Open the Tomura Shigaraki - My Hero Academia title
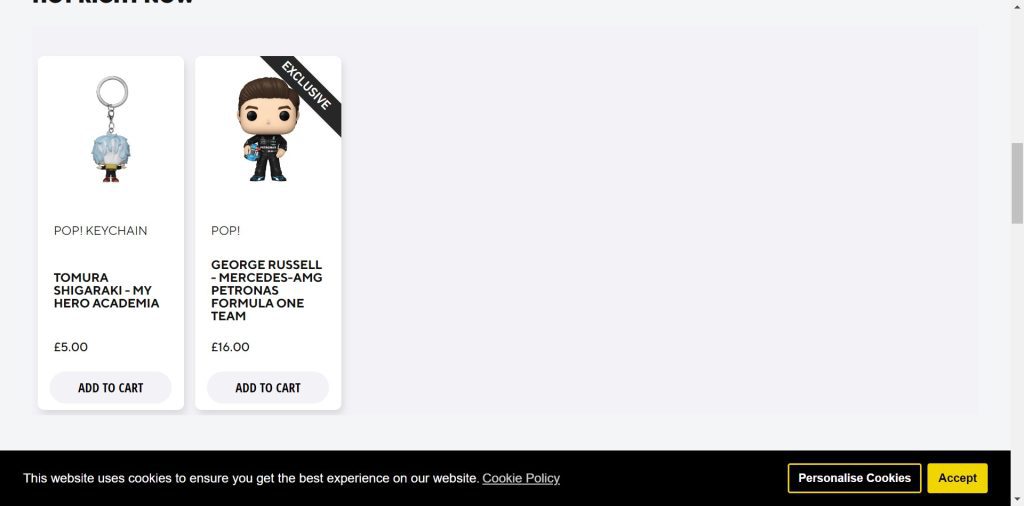The width and height of the screenshot is (1024, 506). point(106,291)
